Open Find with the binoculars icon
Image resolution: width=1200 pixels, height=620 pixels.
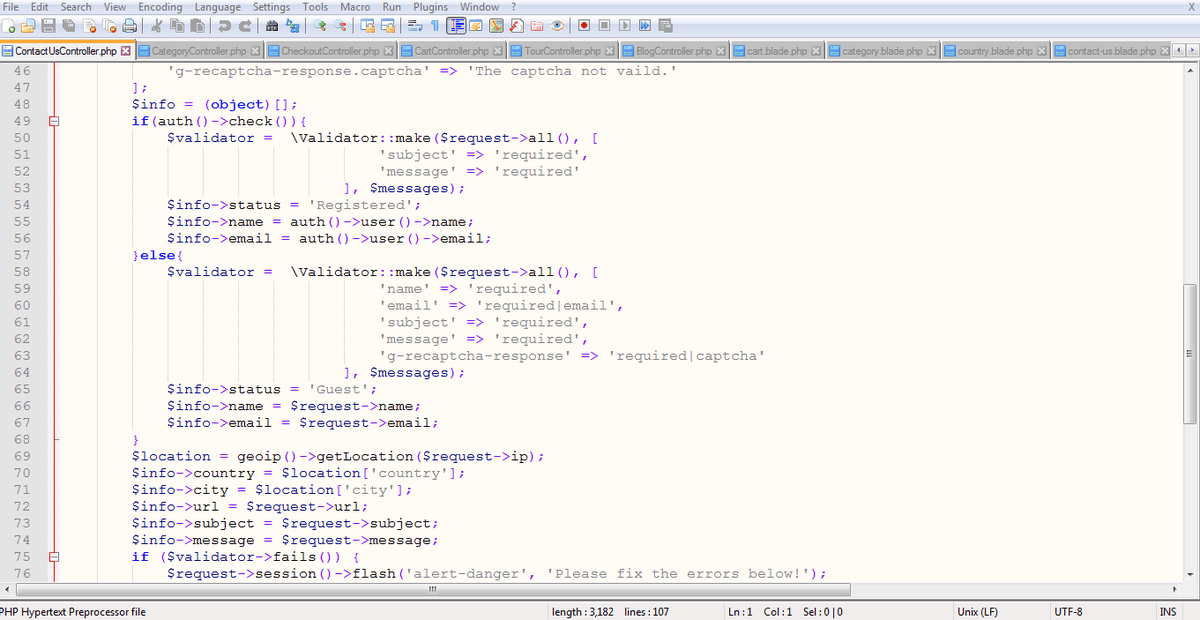(273, 29)
